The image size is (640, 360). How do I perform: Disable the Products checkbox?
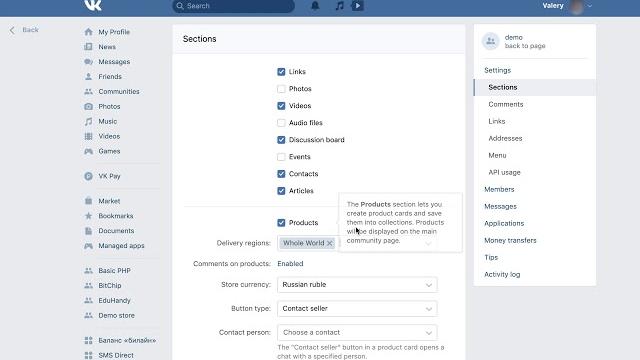pyautogui.click(x=281, y=223)
